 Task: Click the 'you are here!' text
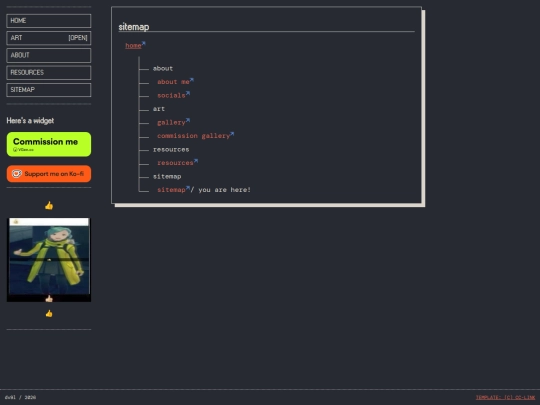tap(225, 190)
